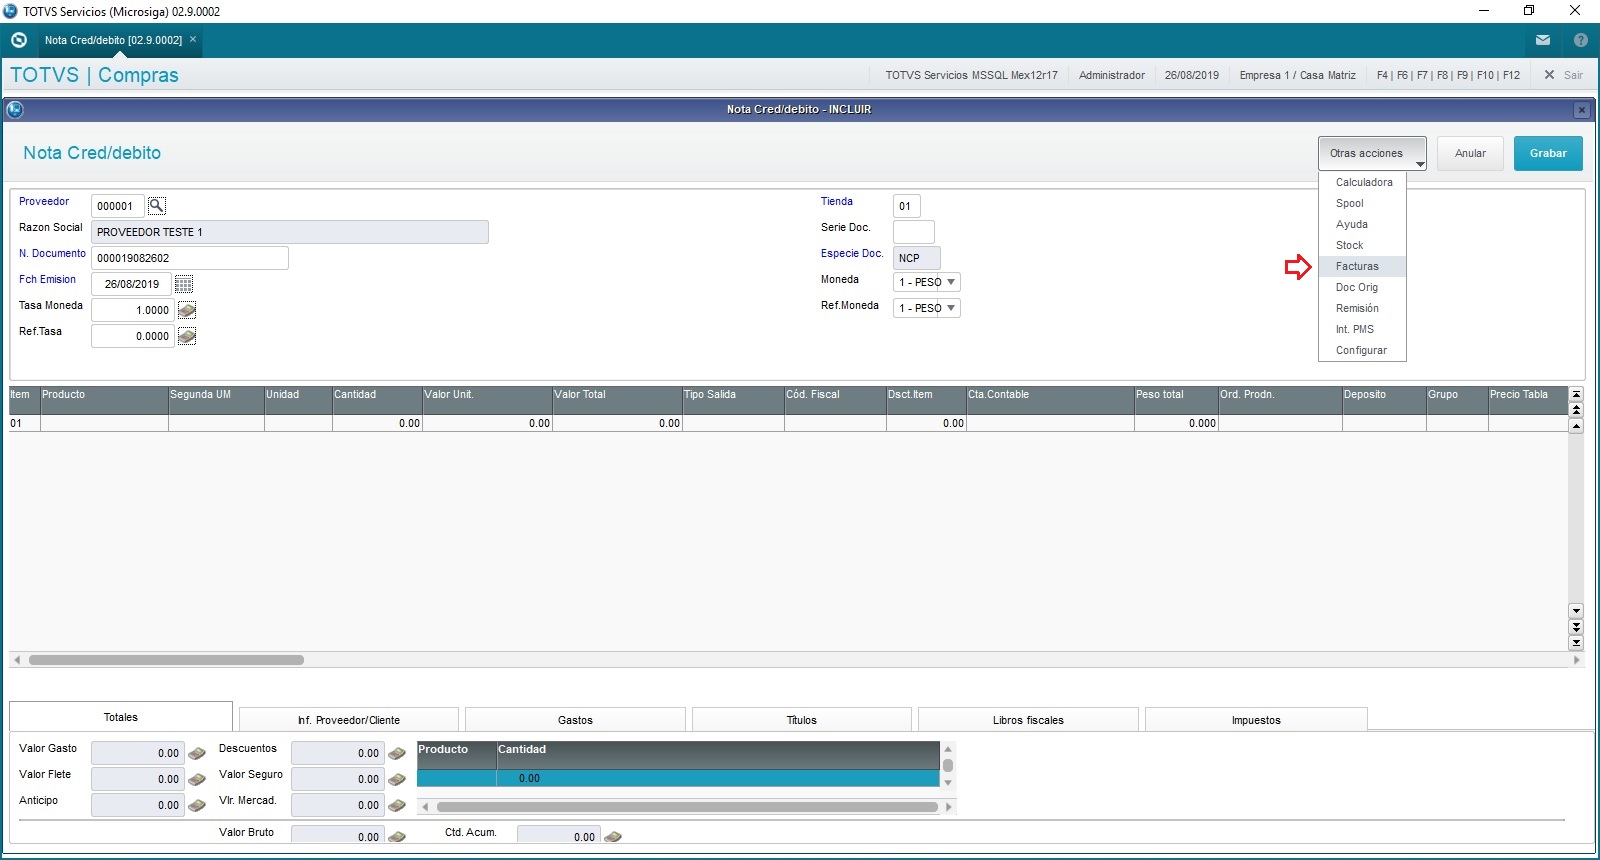Click Valor Gasto money icon

pos(197,753)
